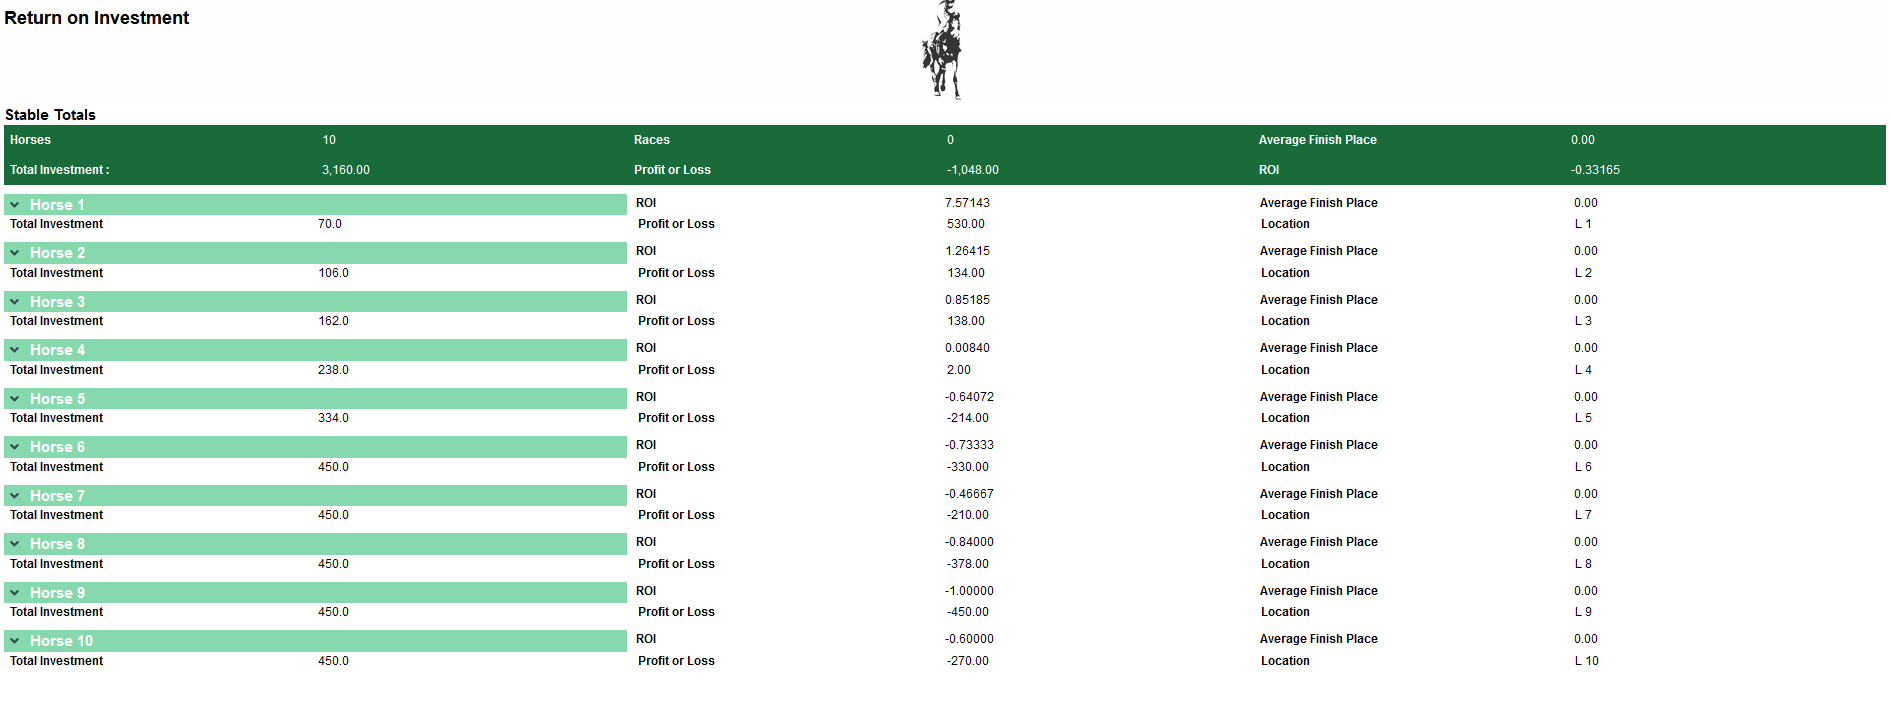1890x715 pixels.
Task: Click Horse 1 ROI value 7.57143
Action: [967, 203]
